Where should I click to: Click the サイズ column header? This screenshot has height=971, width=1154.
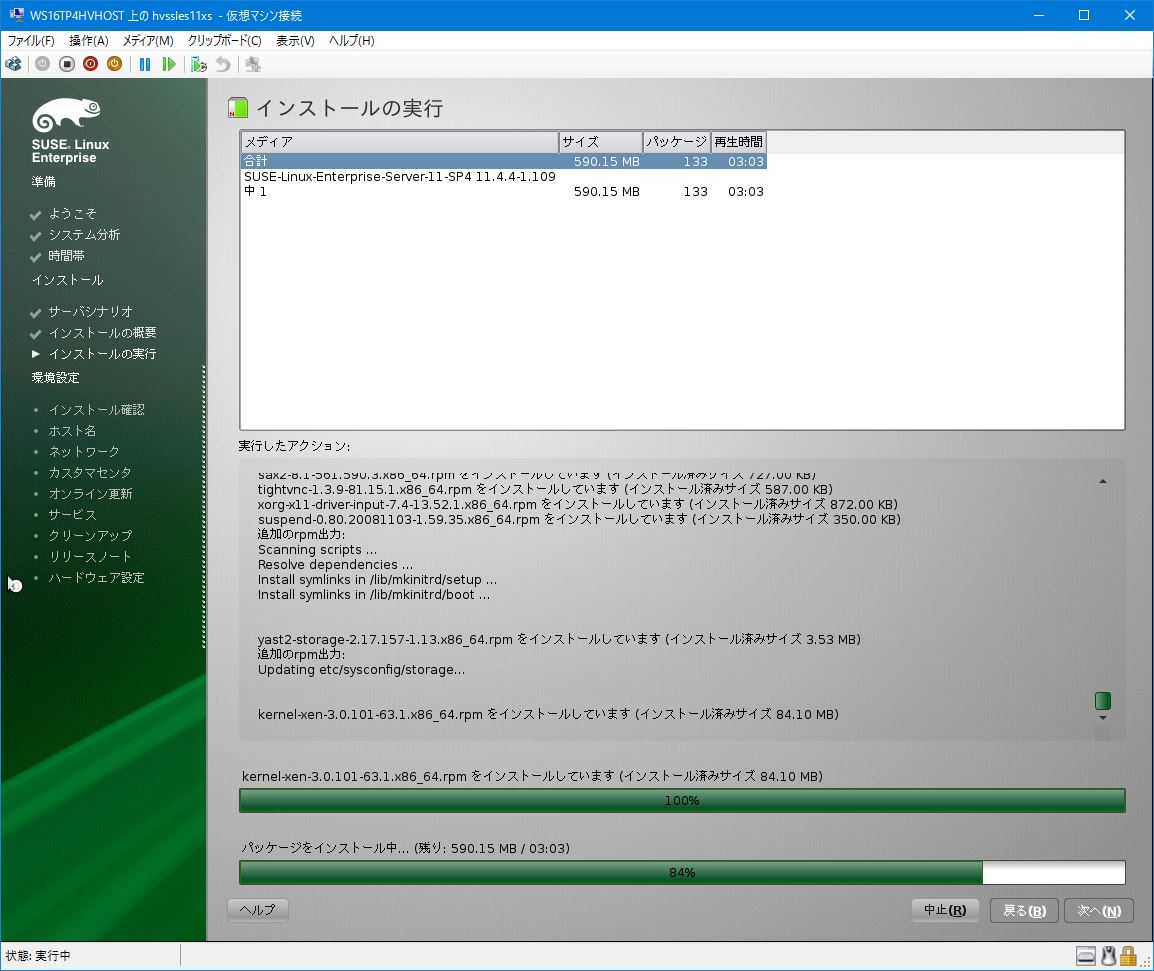pyautogui.click(x=601, y=141)
